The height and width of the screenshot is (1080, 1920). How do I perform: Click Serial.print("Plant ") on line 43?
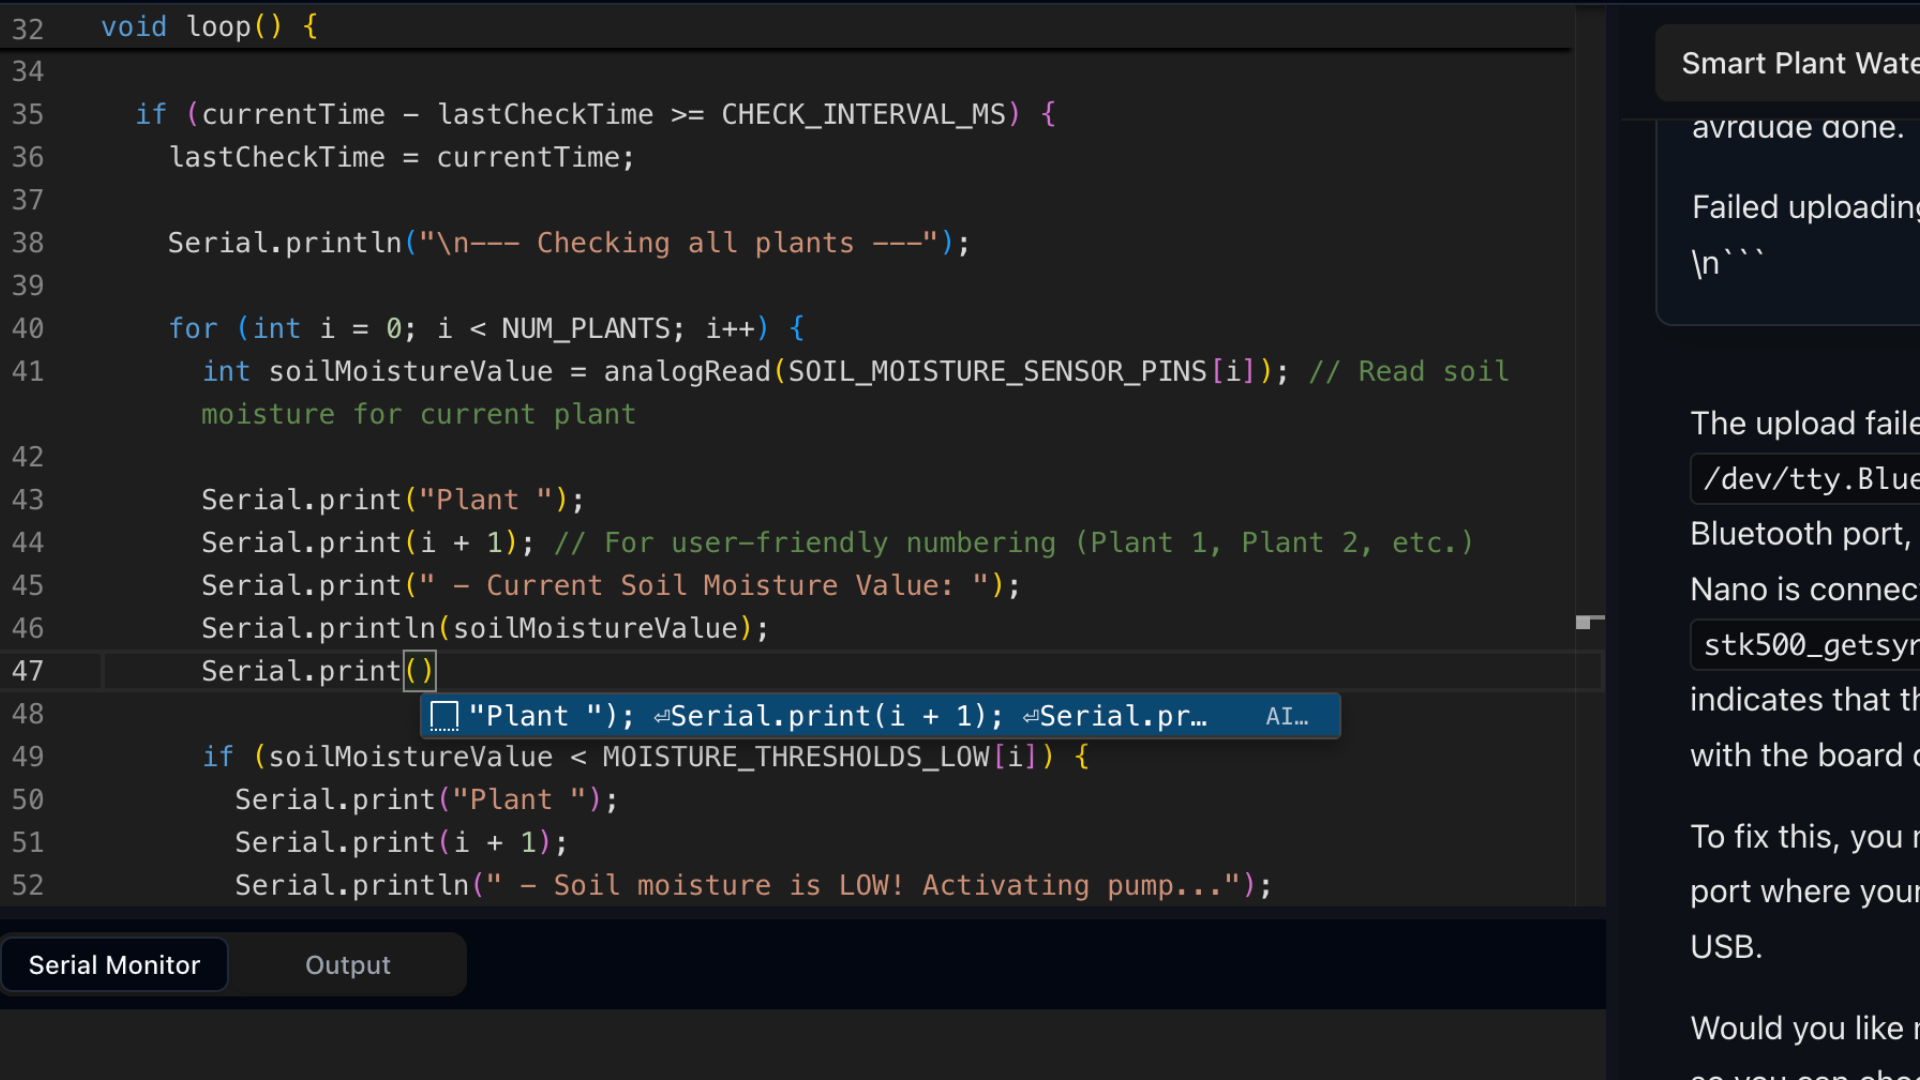pos(392,500)
